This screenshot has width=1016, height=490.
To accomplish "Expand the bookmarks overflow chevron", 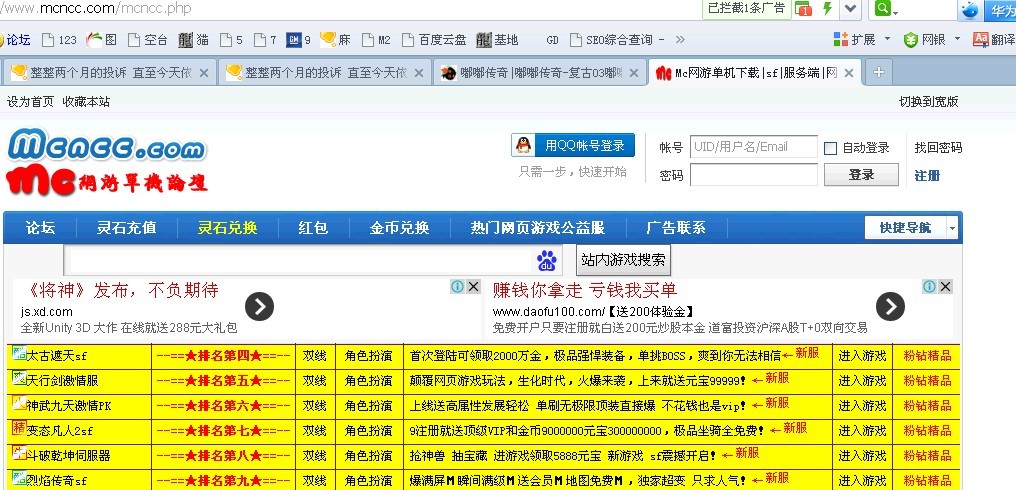I will click(680, 40).
